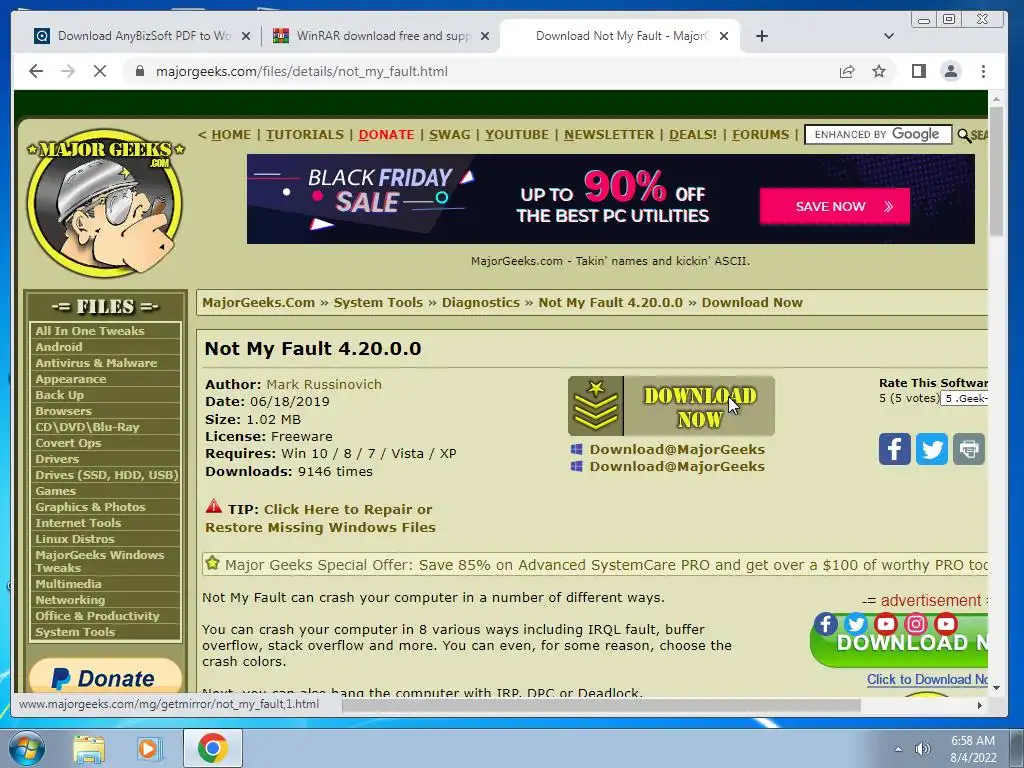Open the Networking category

click(x=70, y=600)
